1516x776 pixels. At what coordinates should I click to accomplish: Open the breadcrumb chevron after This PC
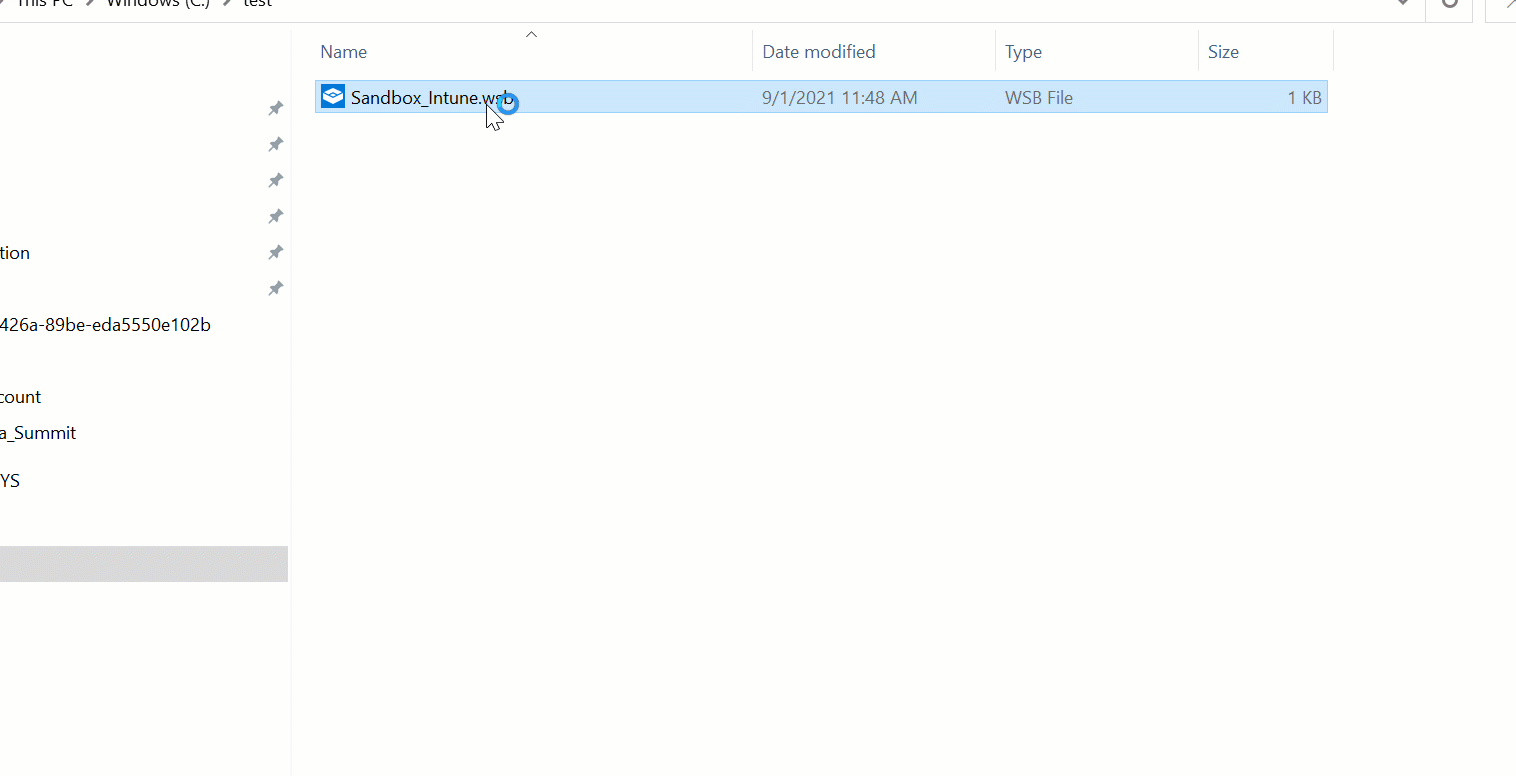(x=88, y=3)
